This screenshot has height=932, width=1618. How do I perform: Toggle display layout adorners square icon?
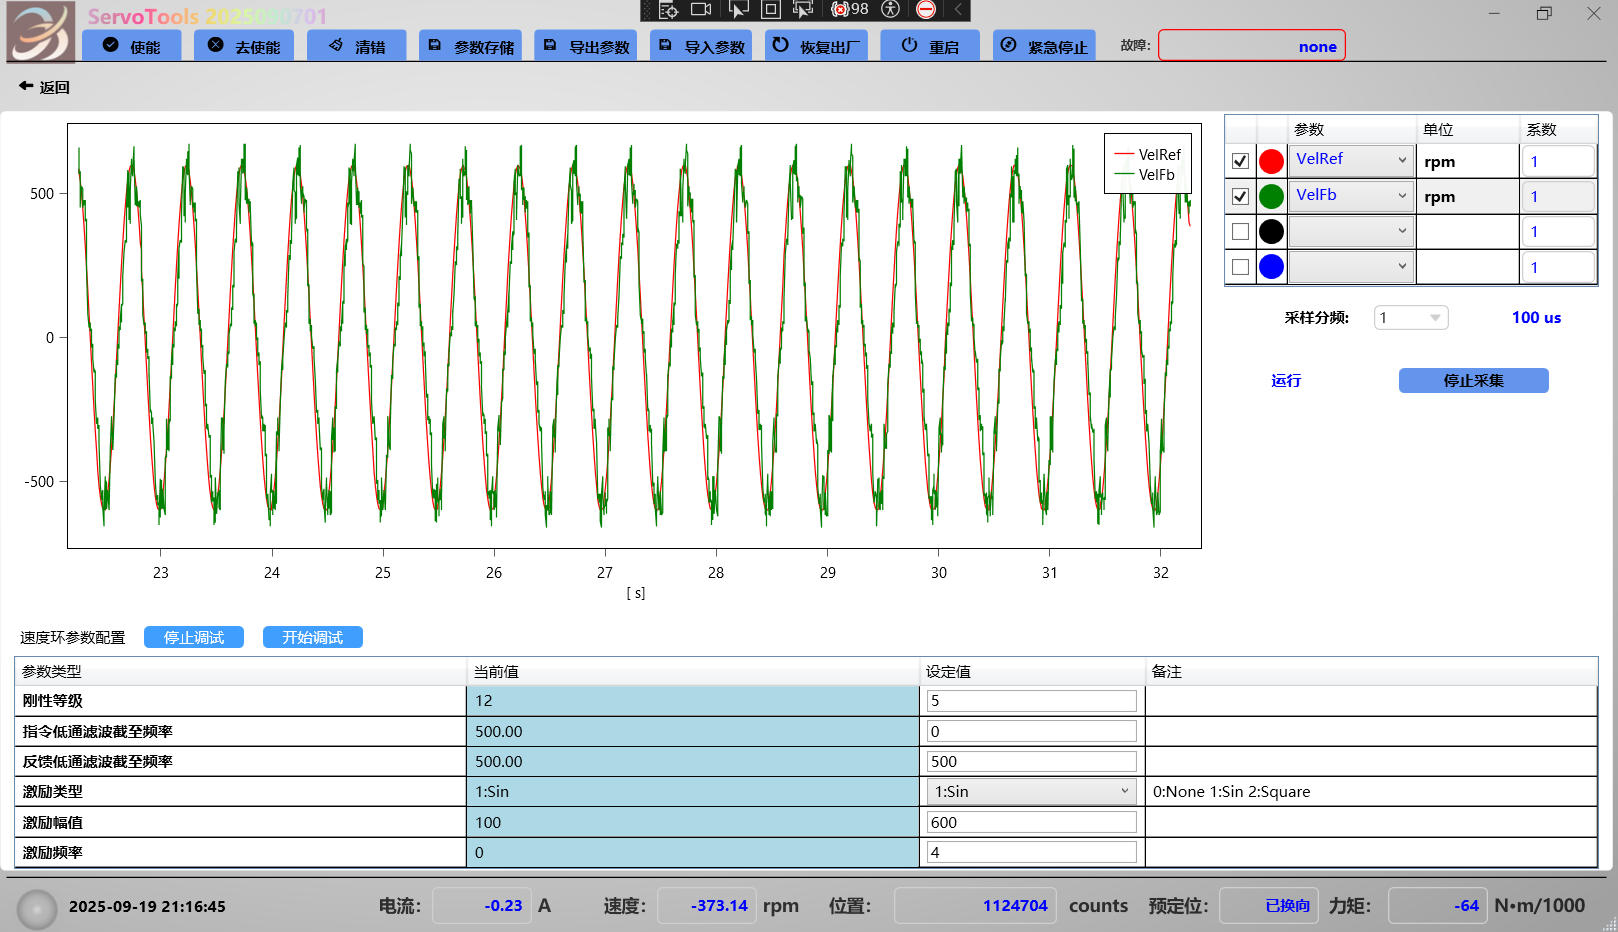(771, 10)
